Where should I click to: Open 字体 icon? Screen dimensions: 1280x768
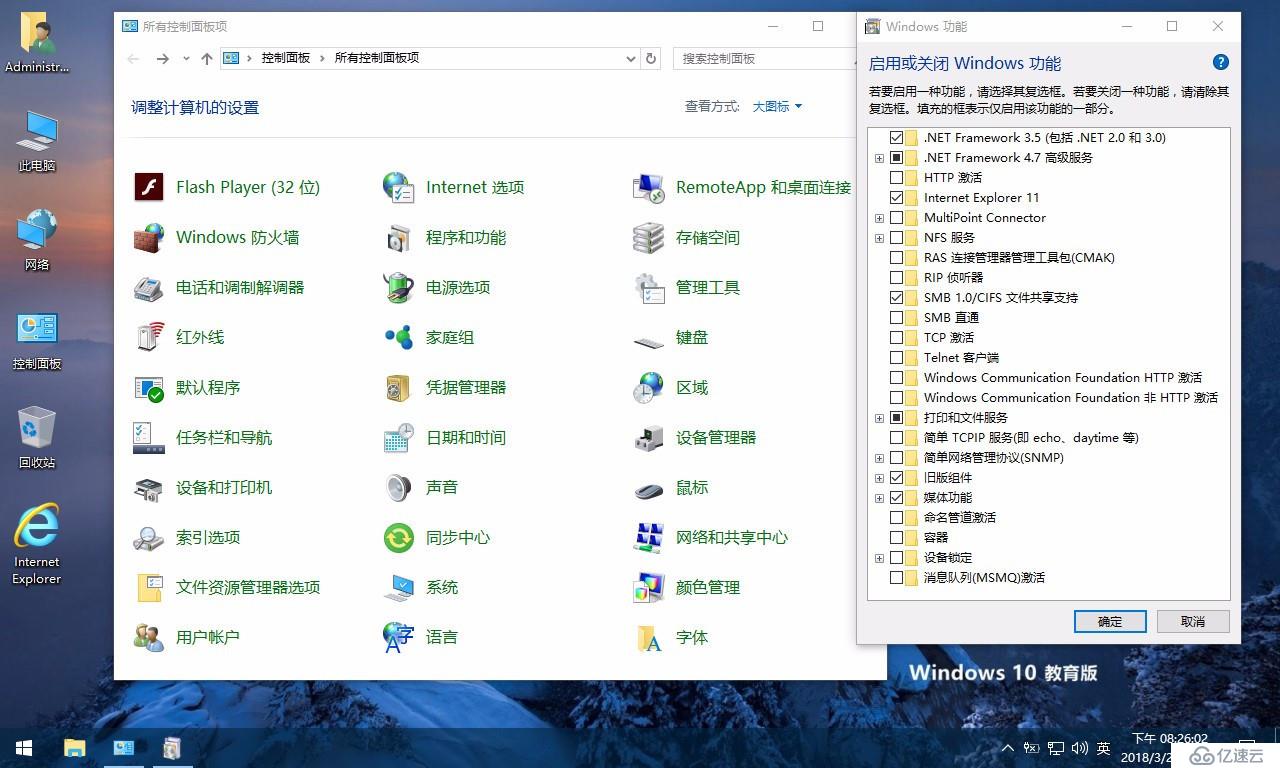click(649, 637)
